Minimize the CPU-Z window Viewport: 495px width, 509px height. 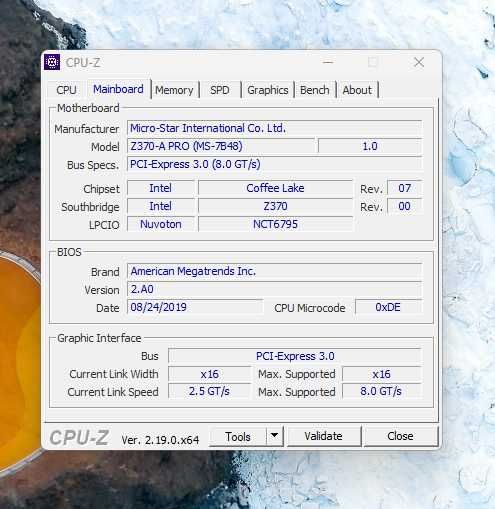[x=328, y=62]
